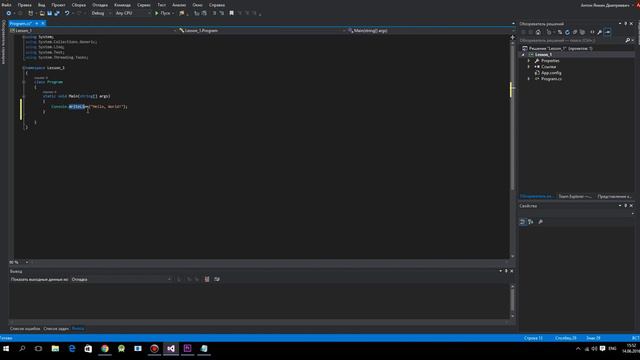Expand the Program.cs node in Solution Explorer
This screenshot has width=640, height=360.
(x=529, y=79)
